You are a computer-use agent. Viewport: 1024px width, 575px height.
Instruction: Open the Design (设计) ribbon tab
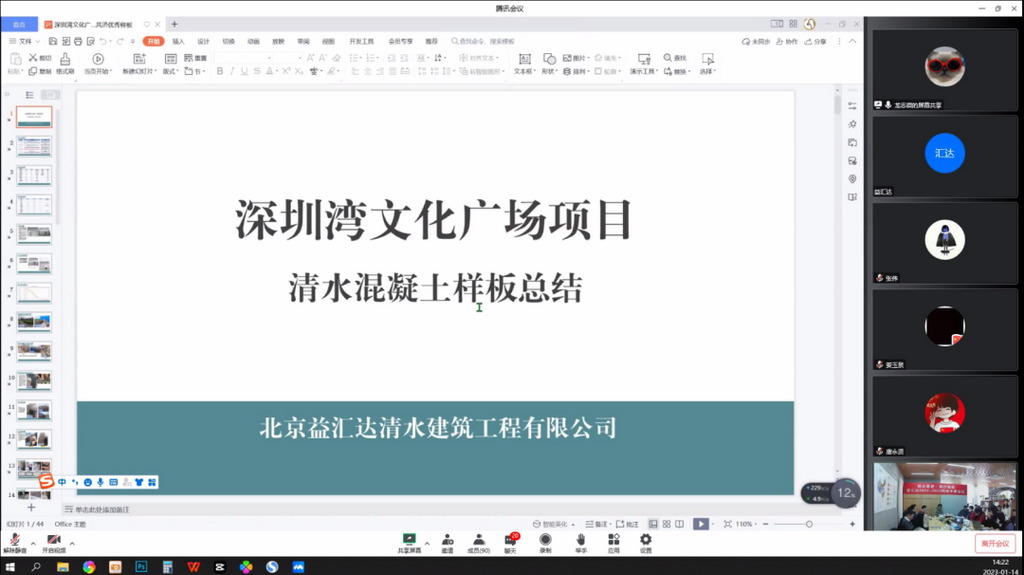pos(203,41)
